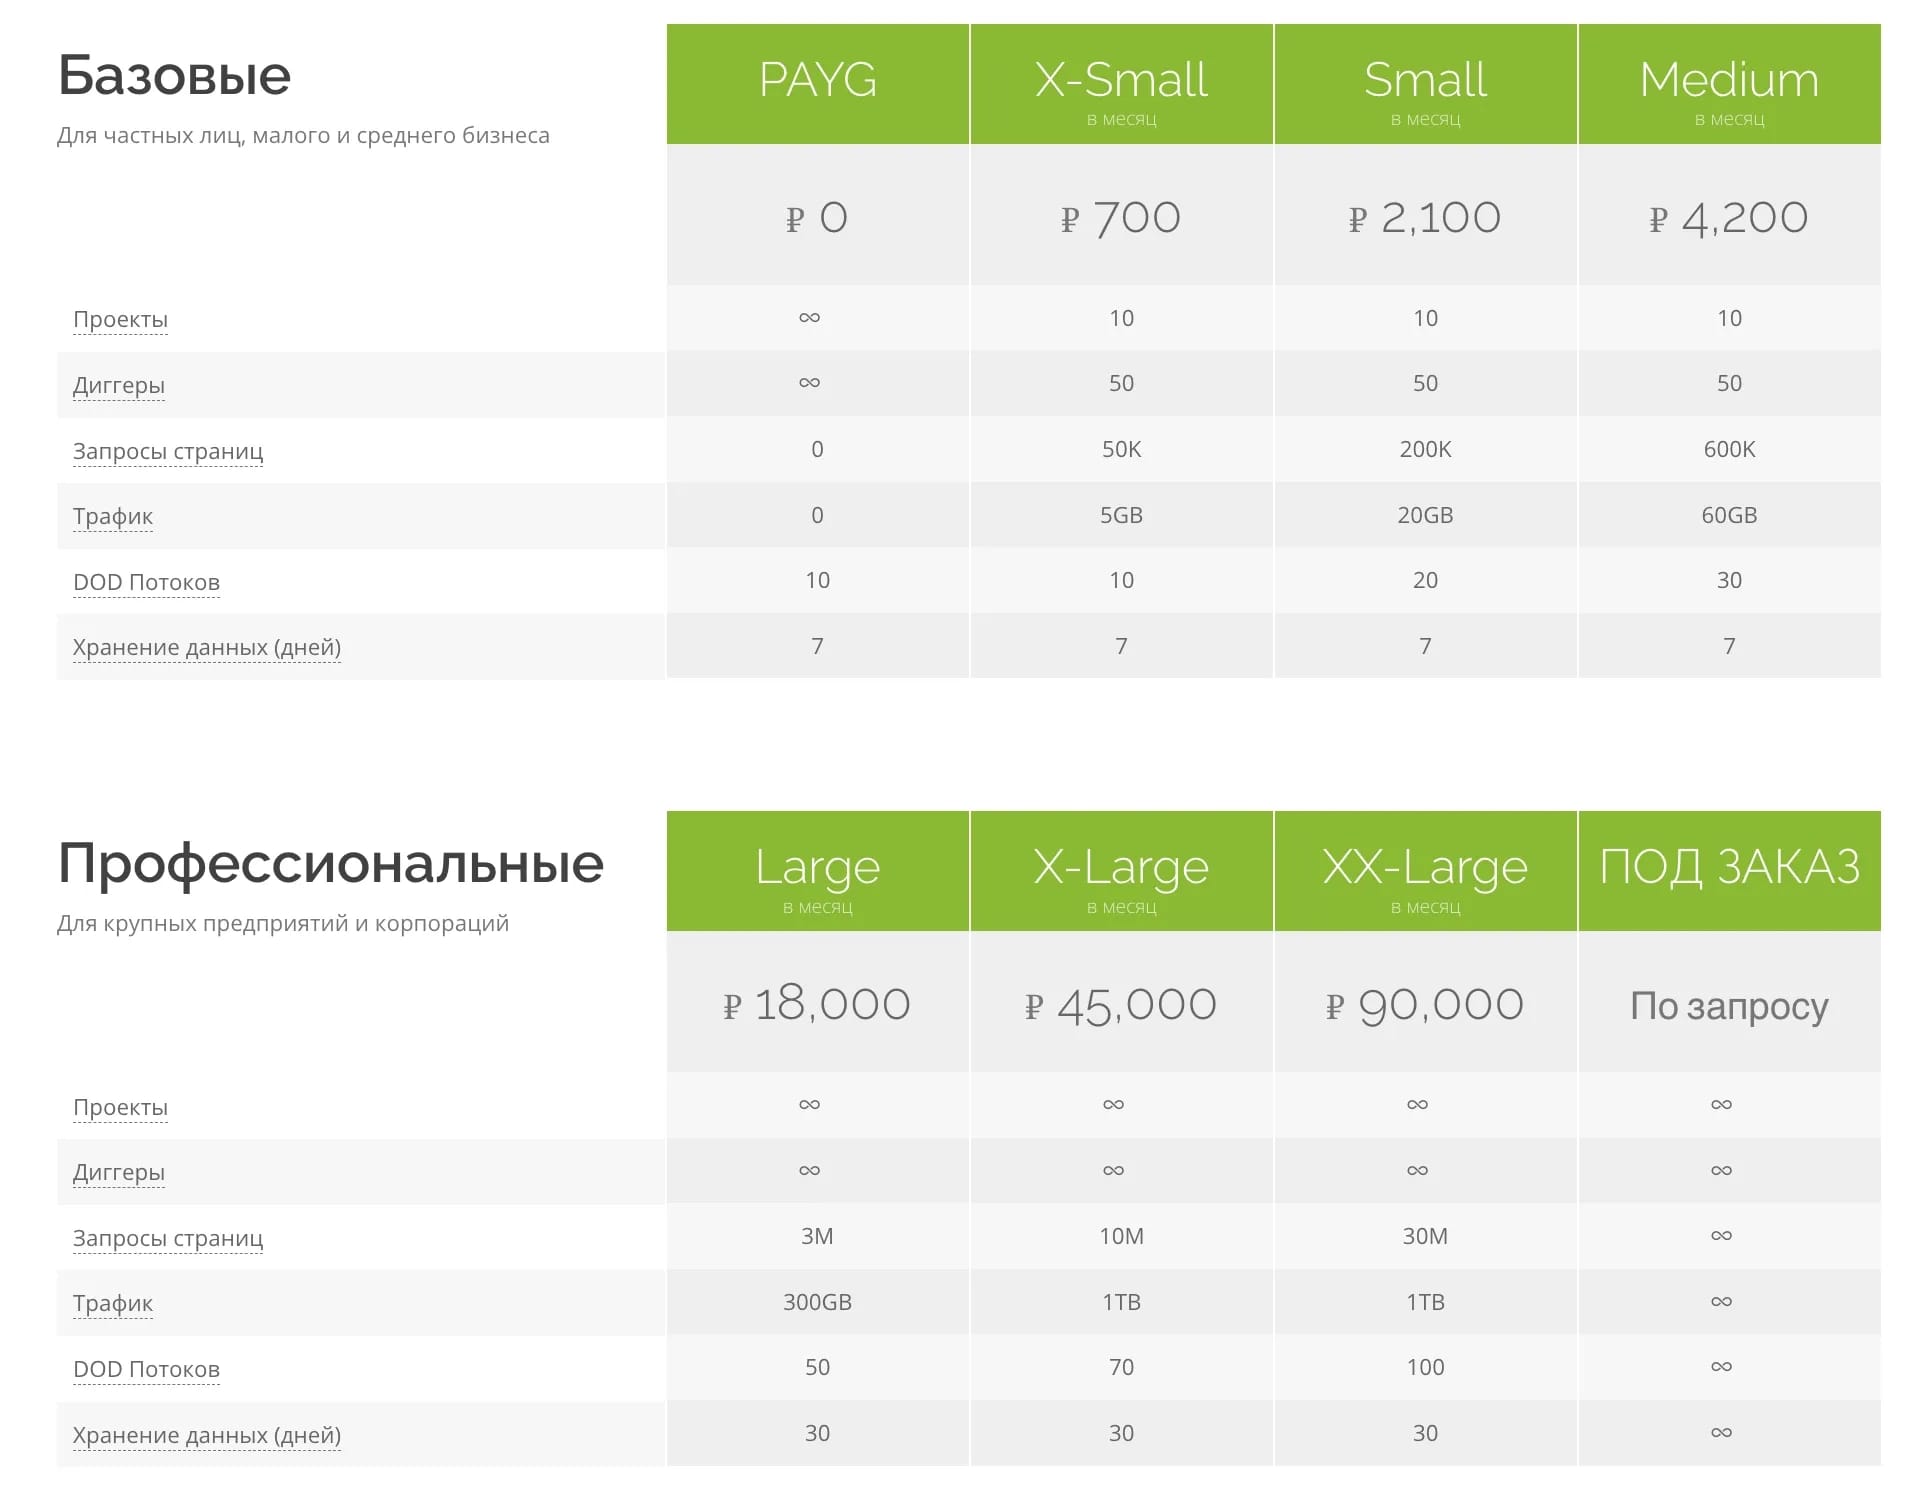Screen dimensions: 1910x1491
Task: Click the ₽ 700 price cell
Action: click(1121, 216)
